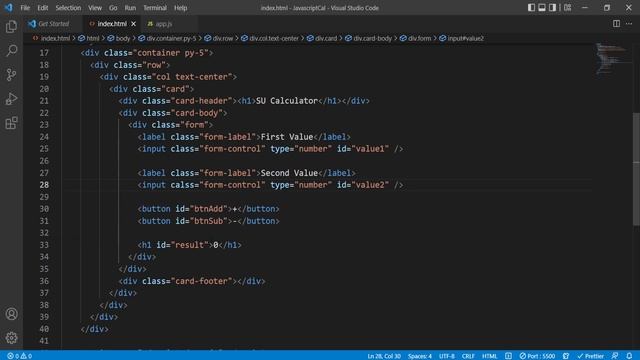Screen dimensions: 640x360
Task: Open the Explorer view in activity bar
Action: click(11, 27)
